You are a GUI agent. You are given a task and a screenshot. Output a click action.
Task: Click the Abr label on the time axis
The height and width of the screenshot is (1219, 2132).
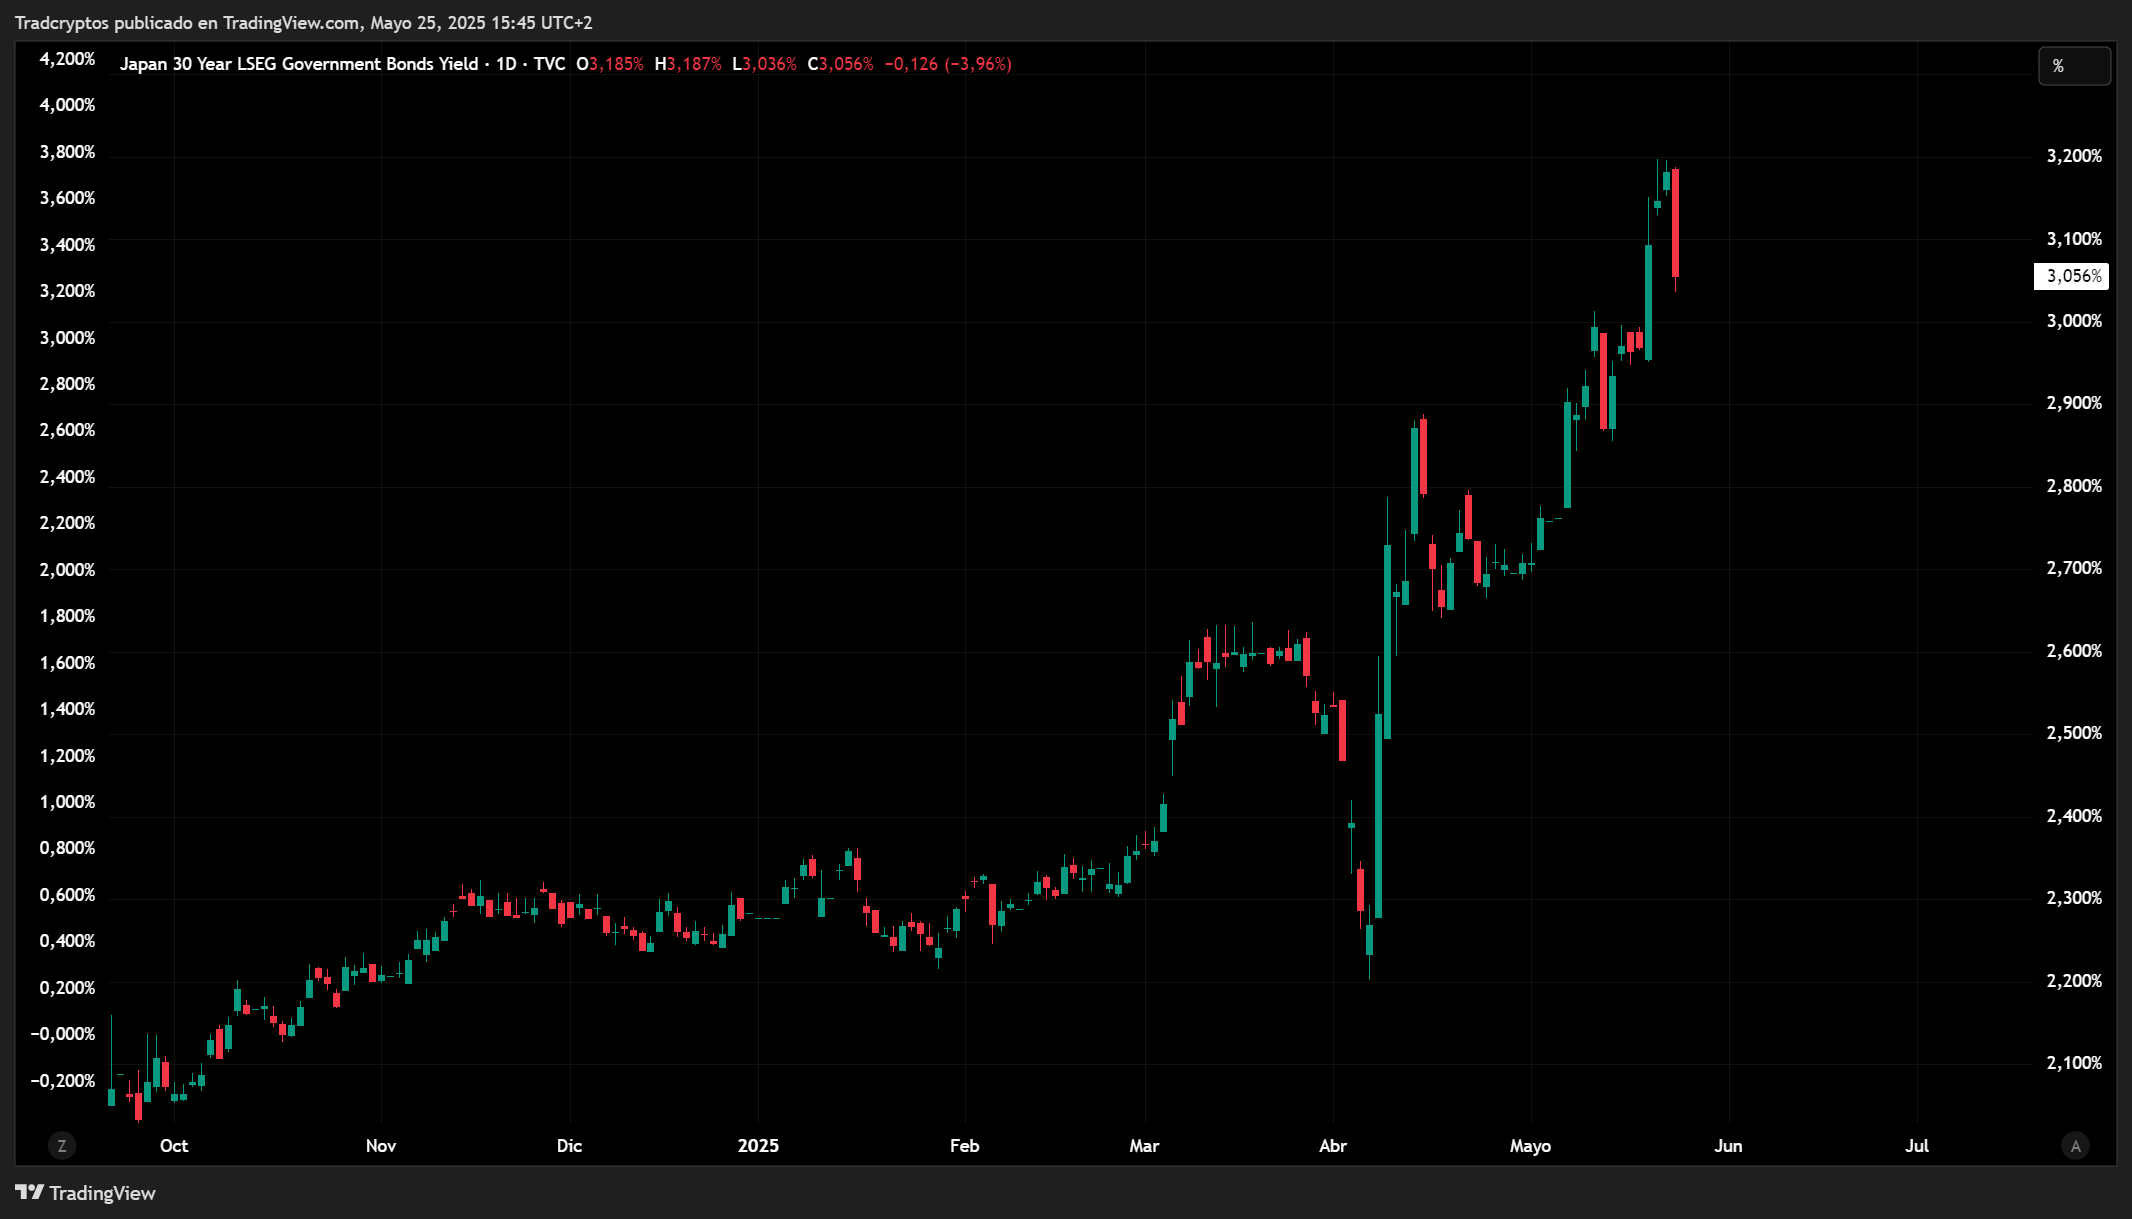pos(1333,1146)
